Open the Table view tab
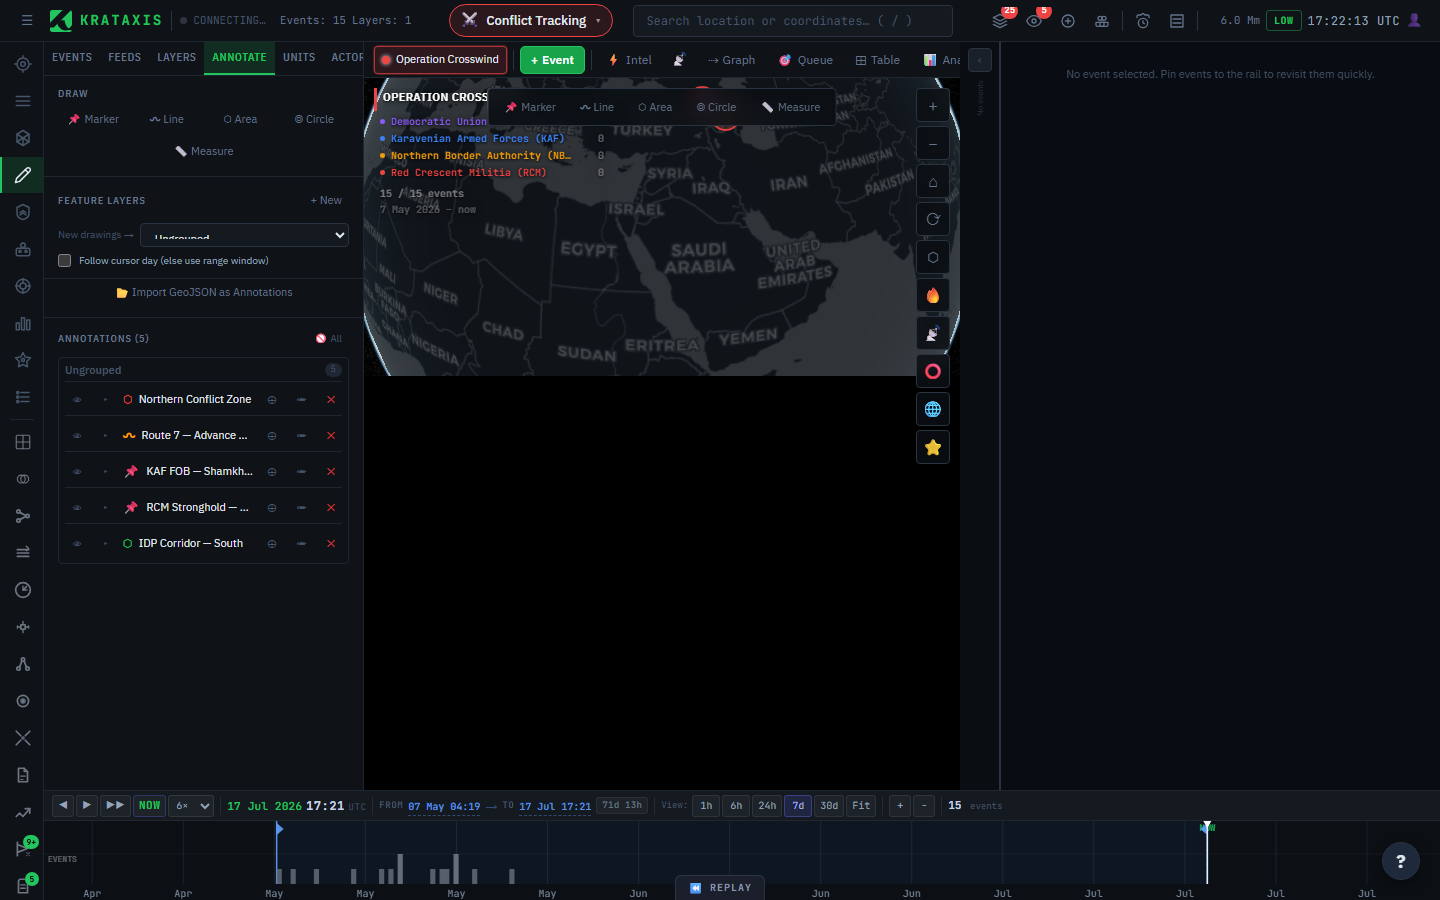The width and height of the screenshot is (1440, 900). (x=878, y=60)
